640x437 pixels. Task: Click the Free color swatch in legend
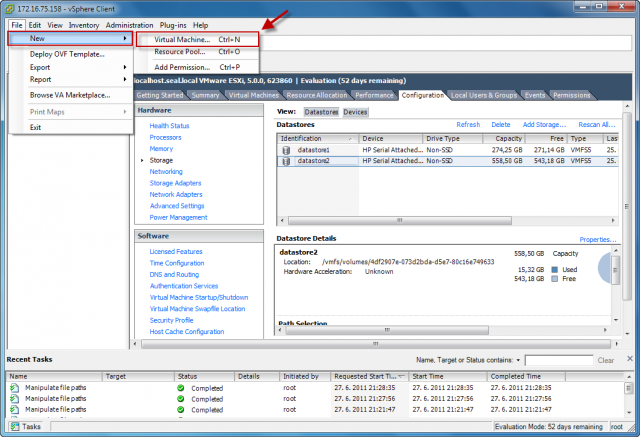[x=555, y=279]
